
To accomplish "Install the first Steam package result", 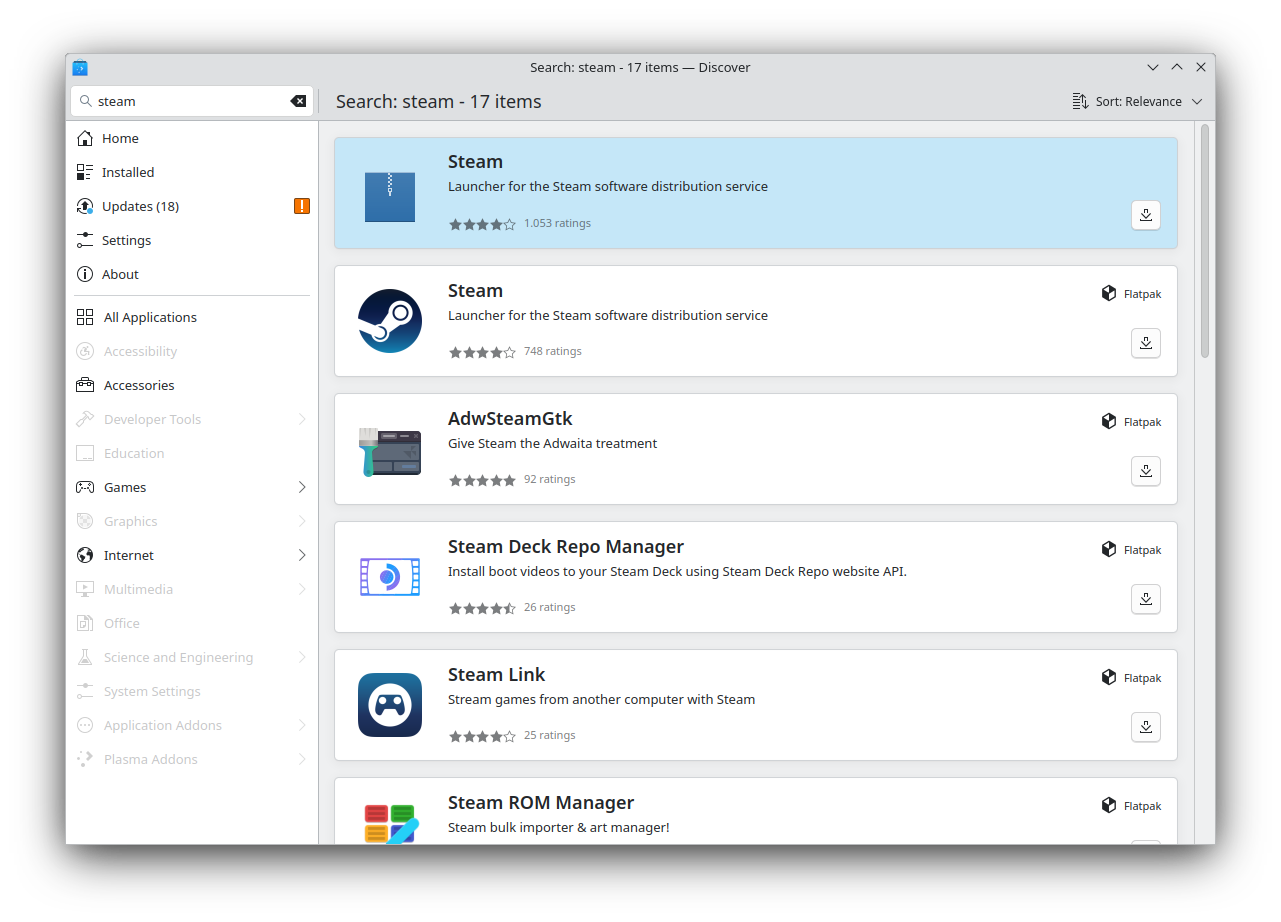I will coord(1146,215).
